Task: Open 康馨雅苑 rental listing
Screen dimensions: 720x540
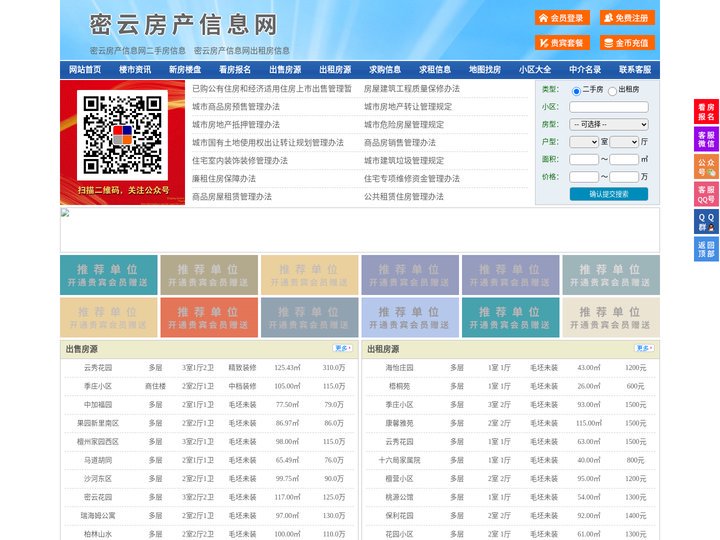Action: [399, 423]
